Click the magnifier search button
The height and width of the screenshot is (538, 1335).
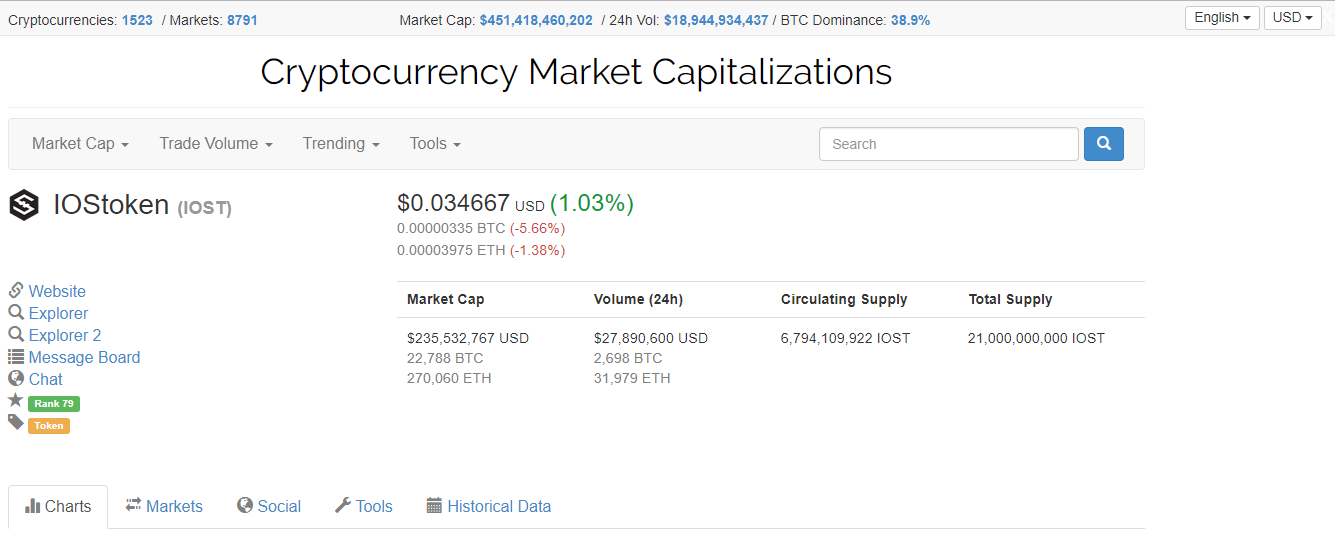[1103, 144]
